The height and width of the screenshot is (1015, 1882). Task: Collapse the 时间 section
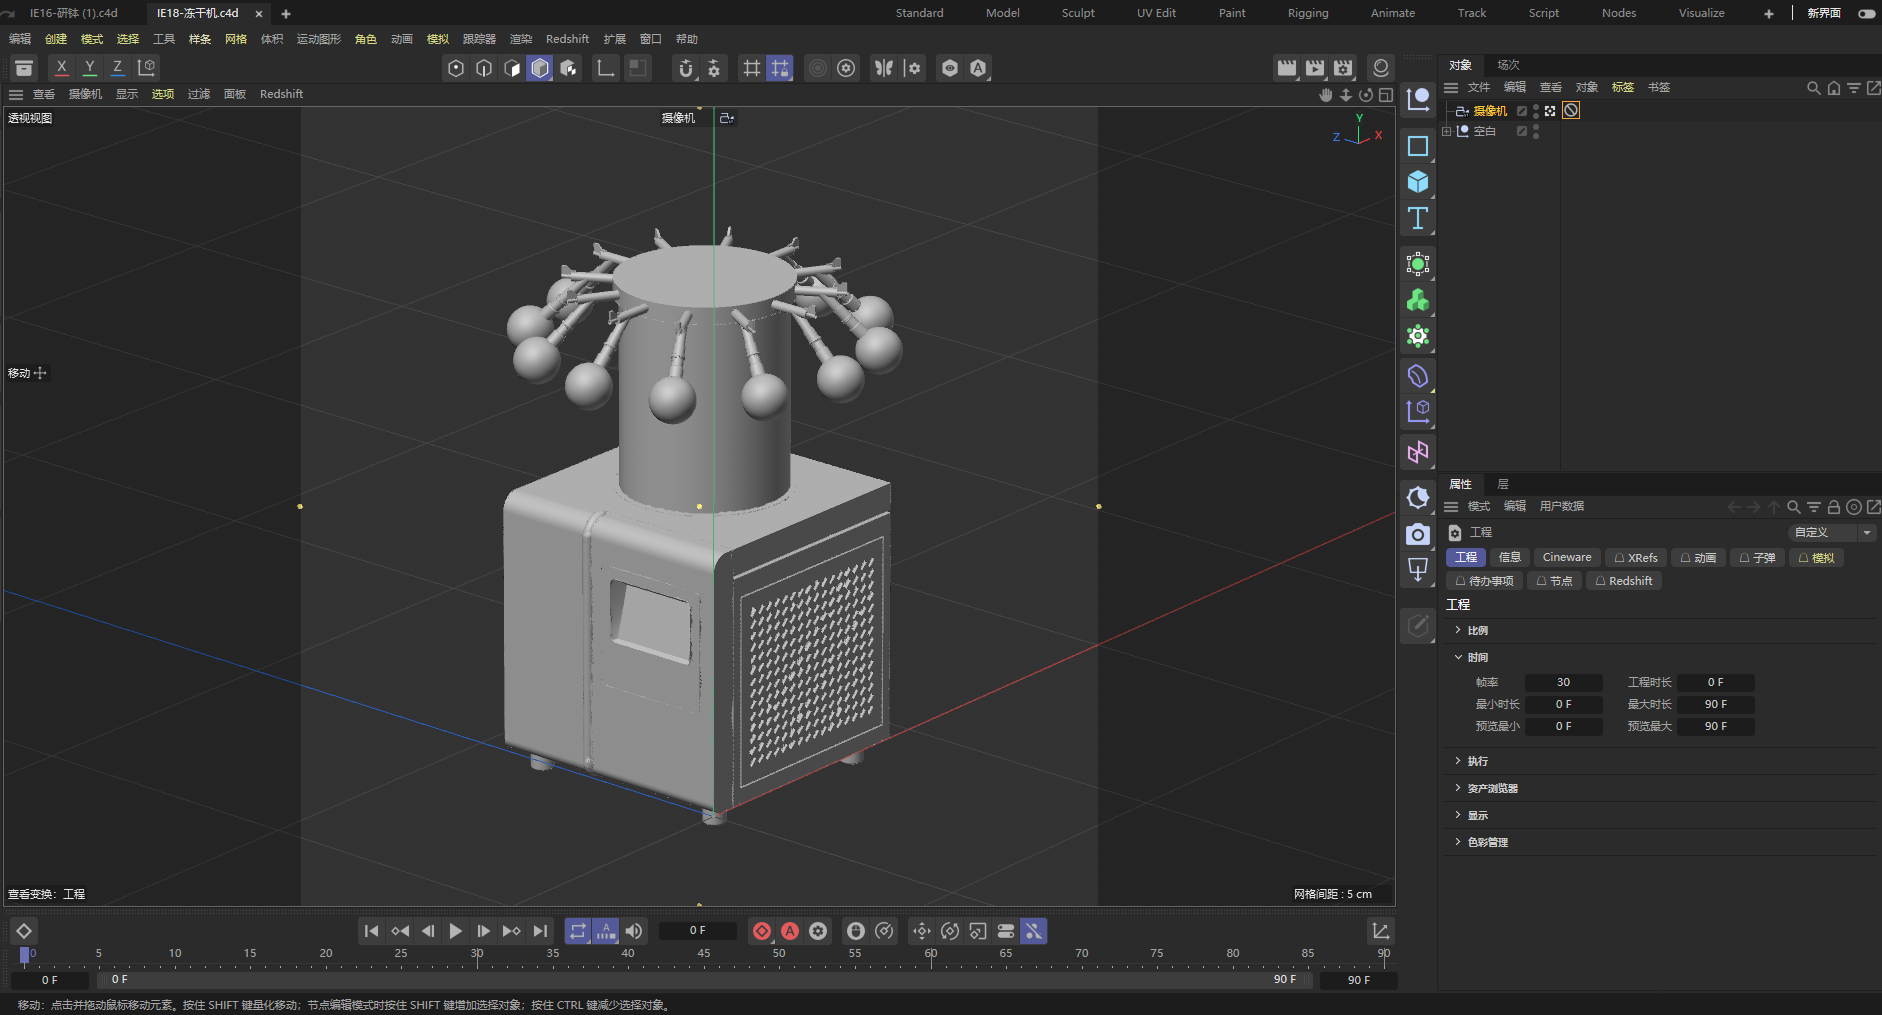coord(1458,657)
